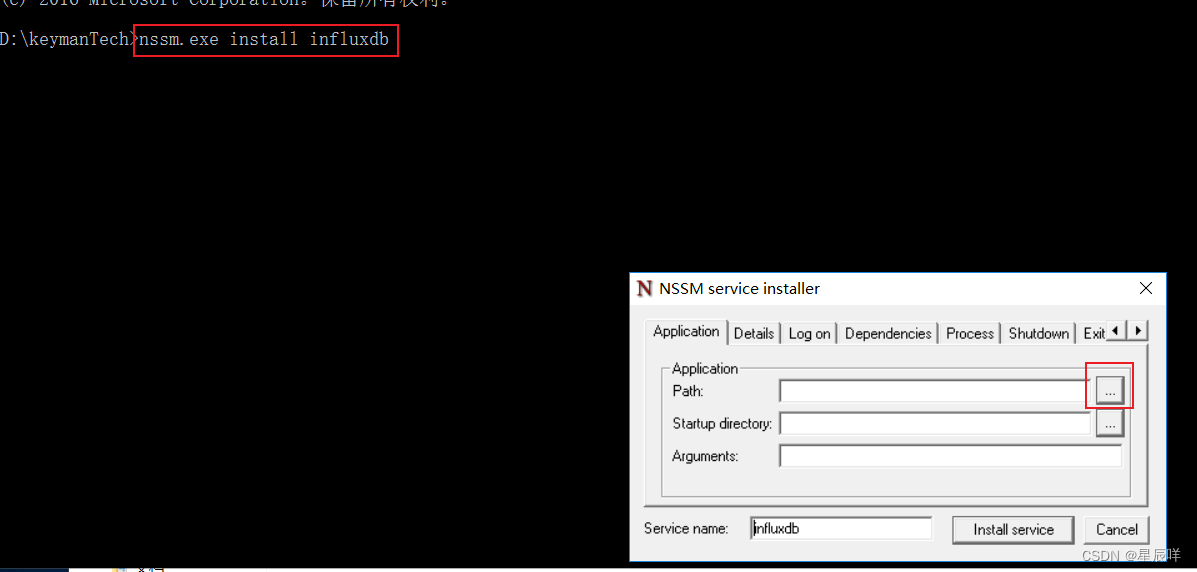Switch to the Details tab
This screenshot has height=572, width=1197.
pos(754,334)
